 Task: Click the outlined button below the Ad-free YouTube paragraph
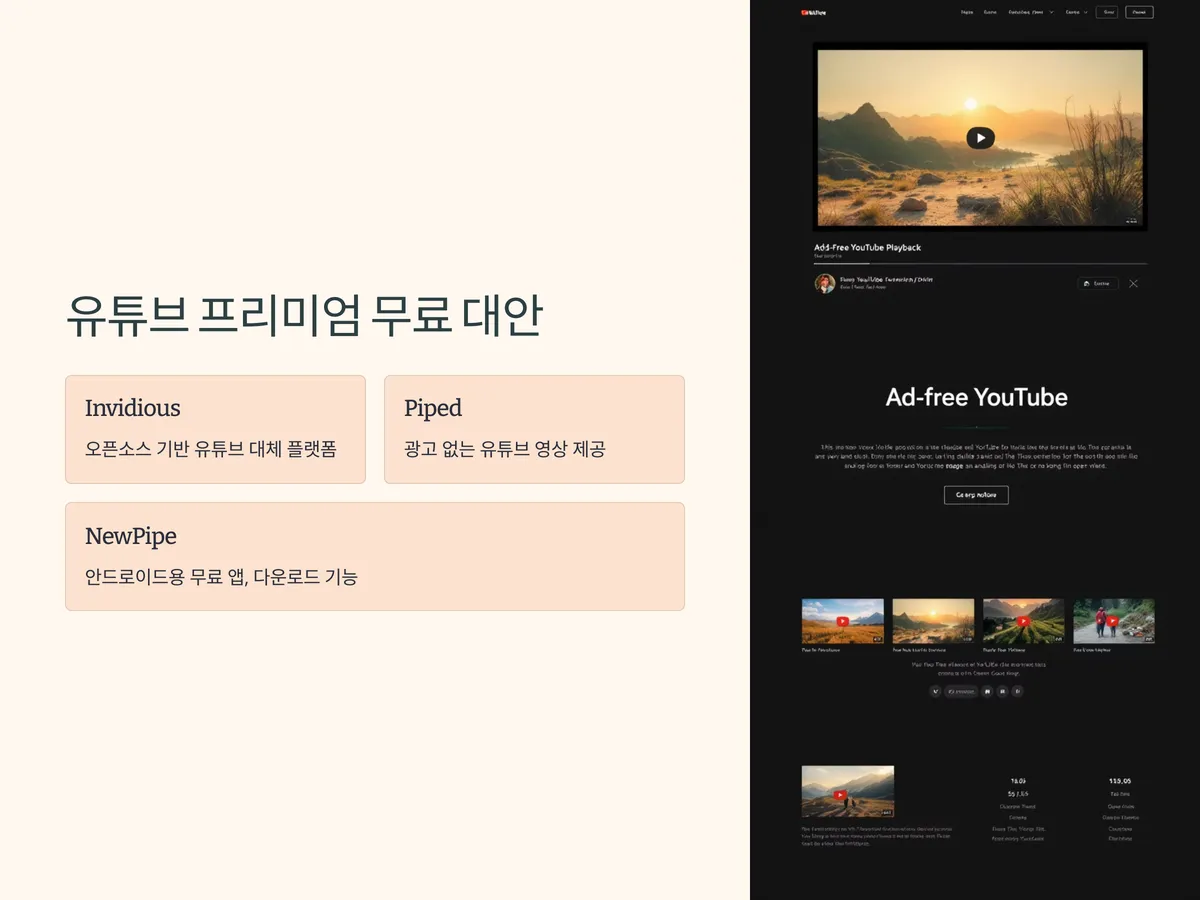point(976,495)
